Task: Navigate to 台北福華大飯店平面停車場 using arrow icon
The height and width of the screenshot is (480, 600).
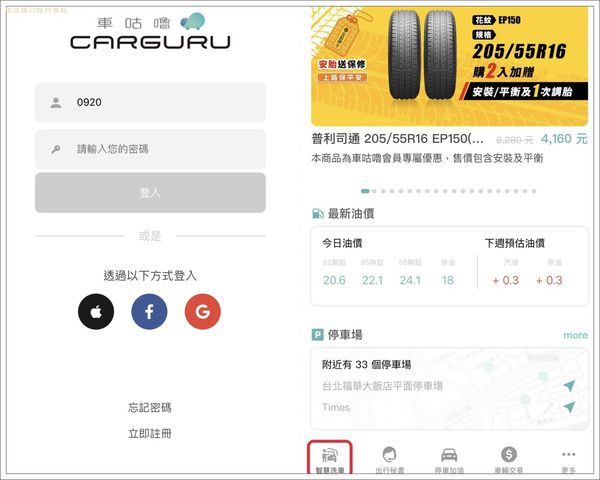Action: [569, 385]
